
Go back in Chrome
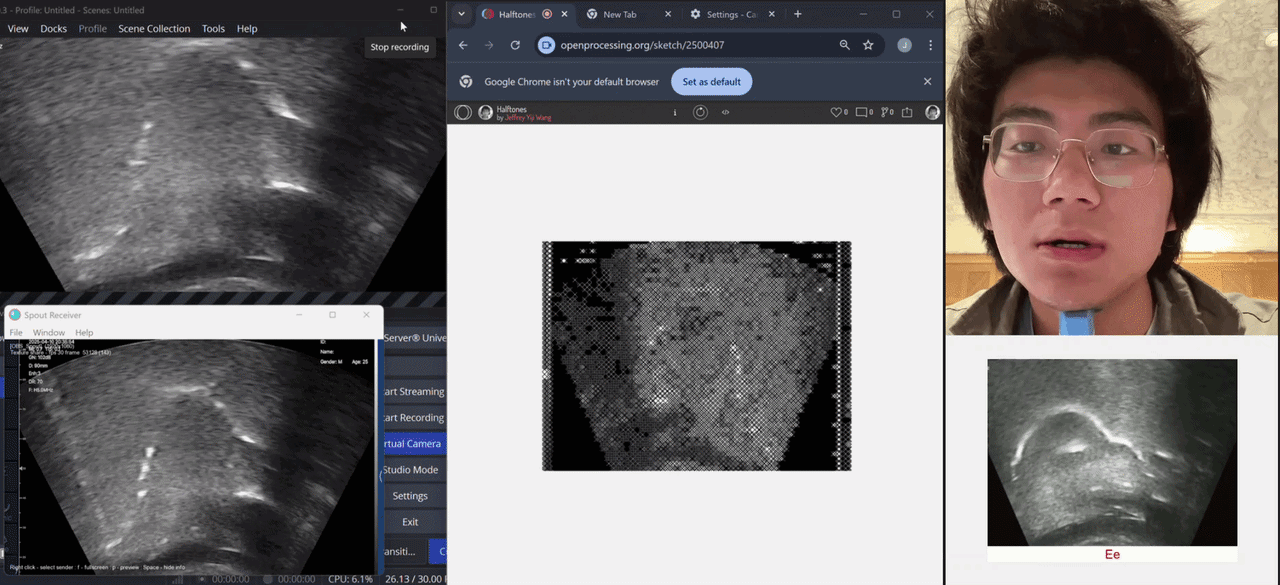pyautogui.click(x=463, y=45)
